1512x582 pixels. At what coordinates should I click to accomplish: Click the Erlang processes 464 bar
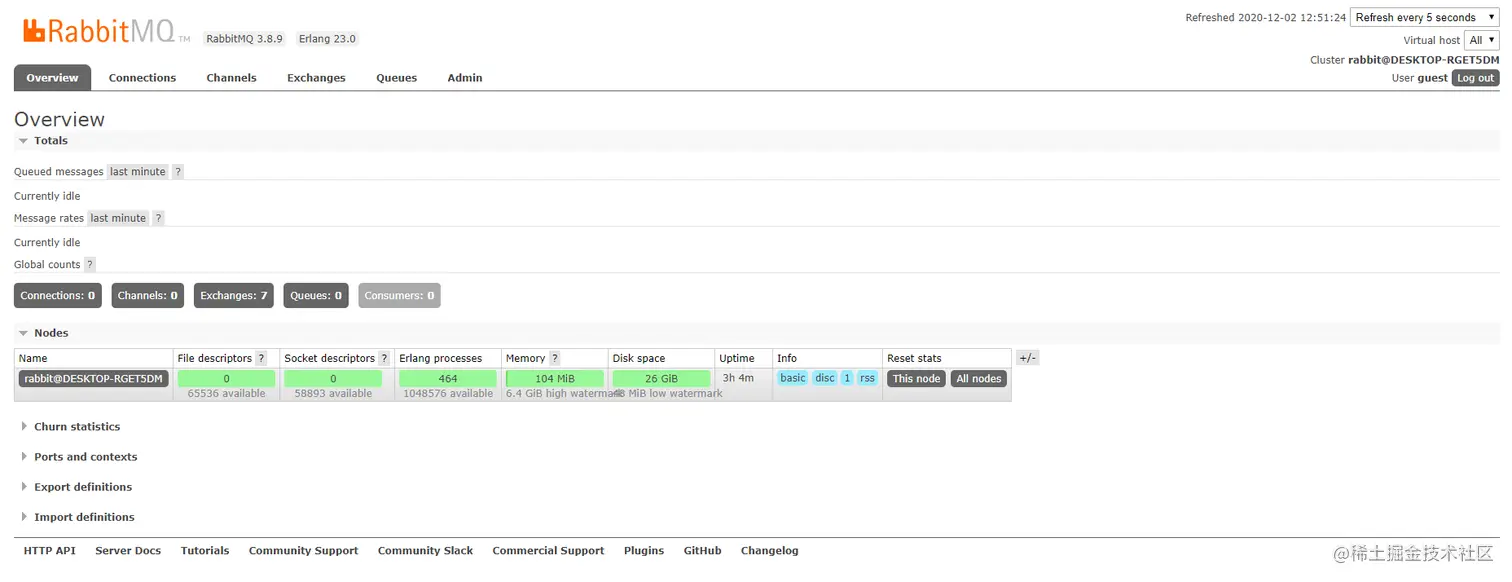[x=448, y=379]
